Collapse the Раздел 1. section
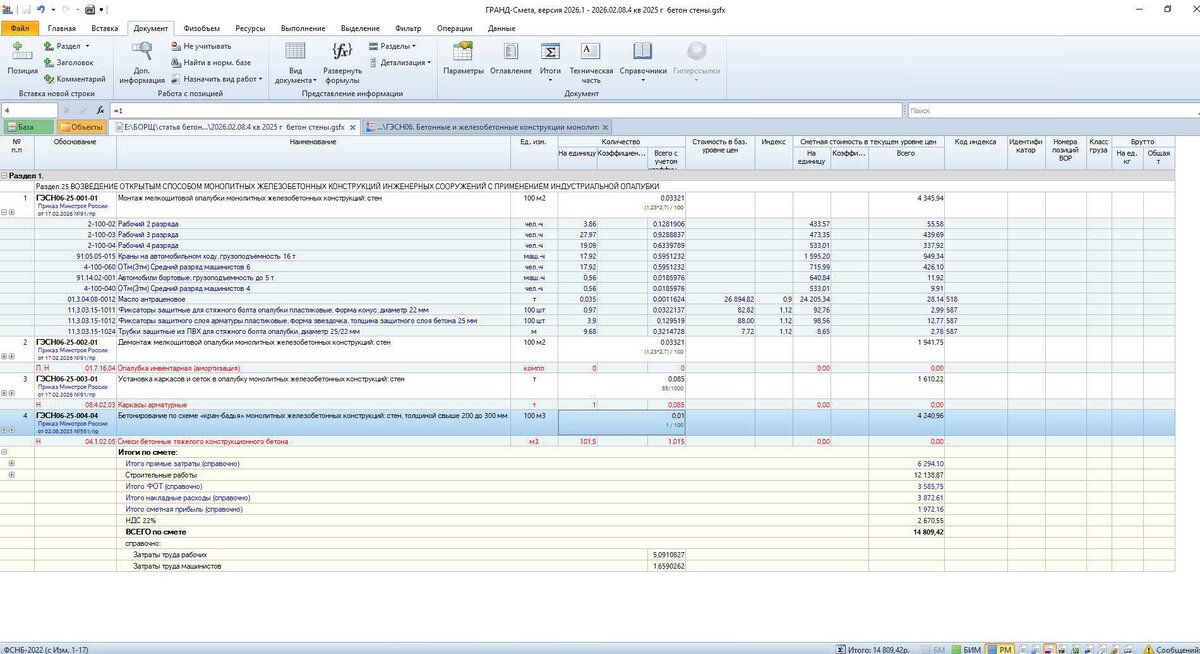The height and width of the screenshot is (654, 1200). pyautogui.click(x=5, y=175)
